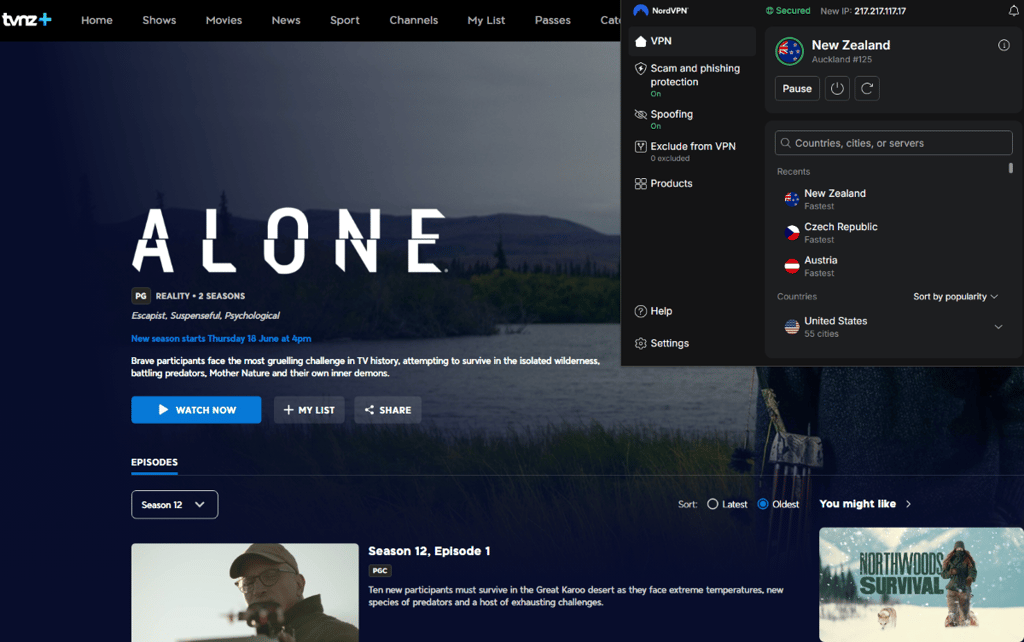Click the PG rating badge under Alone title
The height and width of the screenshot is (642, 1024).
click(140, 296)
